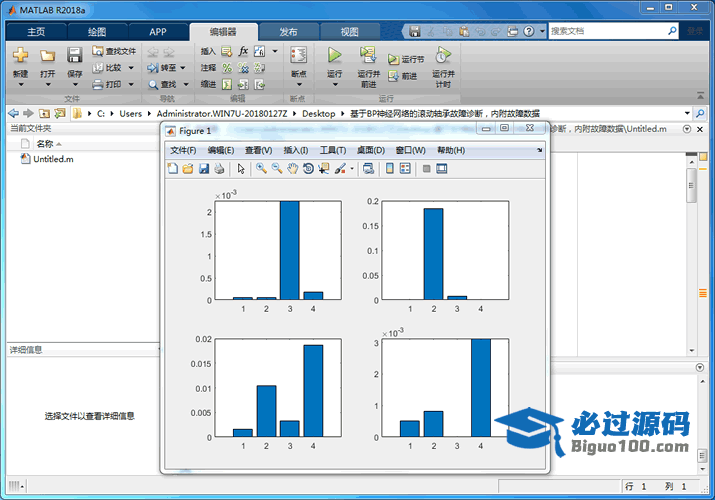
Task: Select the zoom in tool in Figure 1
Action: (261, 169)
